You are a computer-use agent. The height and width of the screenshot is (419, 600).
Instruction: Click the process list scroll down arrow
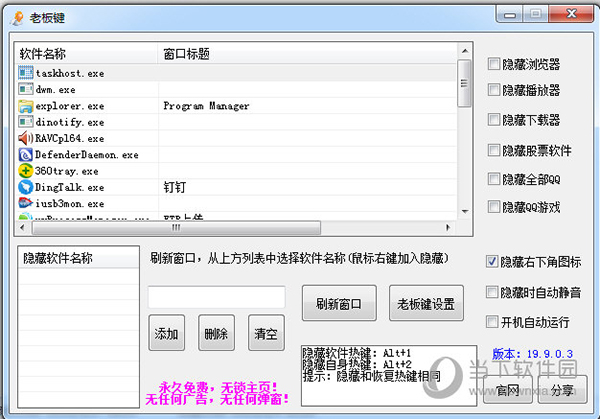click(x=465, y=212)
